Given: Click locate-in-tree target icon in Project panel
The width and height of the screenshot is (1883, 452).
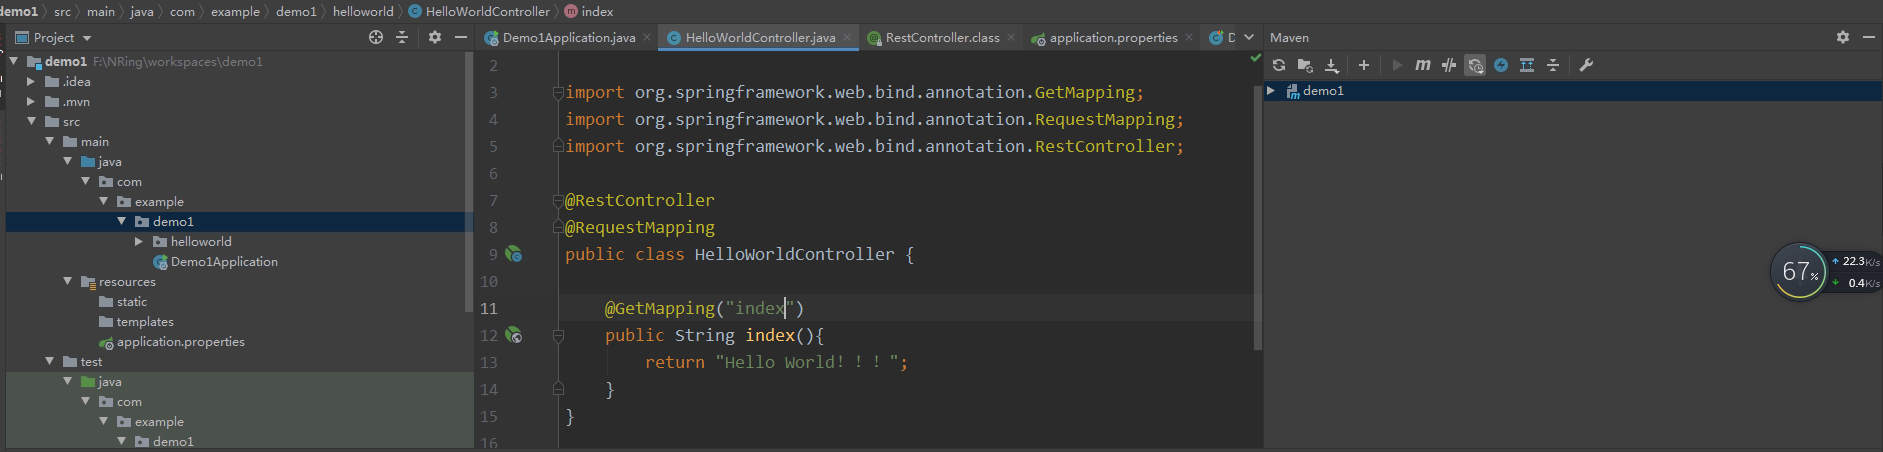Looking at the screenshot, I should pos(376,37).
